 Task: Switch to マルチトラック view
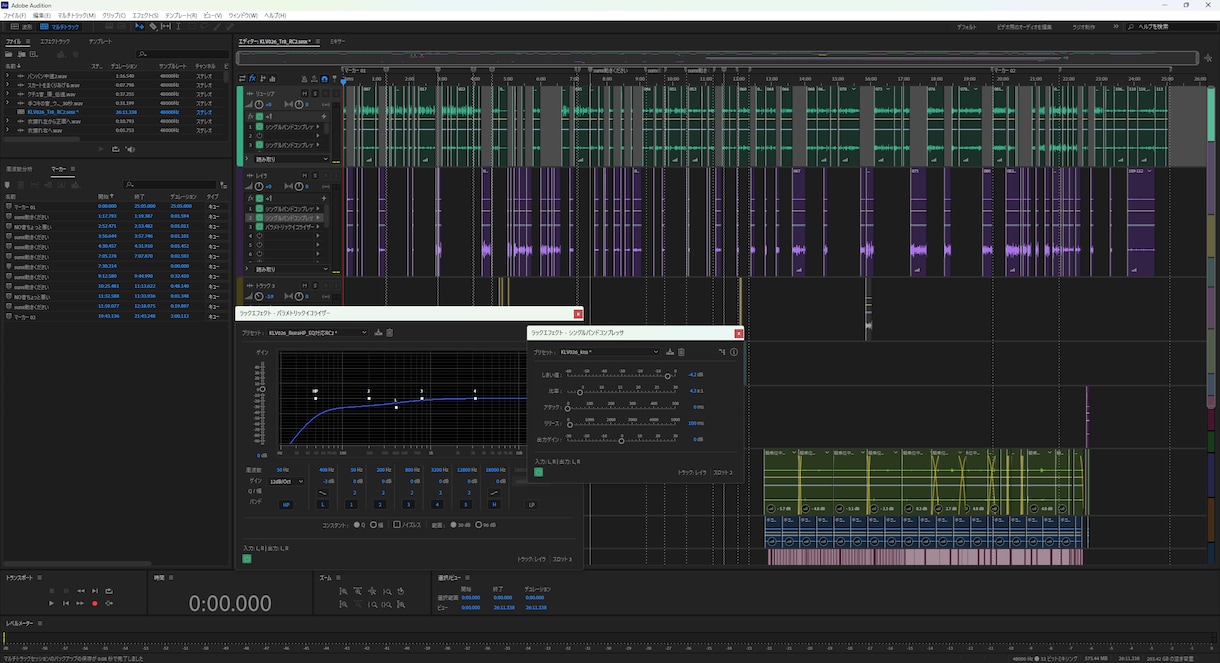pyautogui.click(x=60, y=27)
